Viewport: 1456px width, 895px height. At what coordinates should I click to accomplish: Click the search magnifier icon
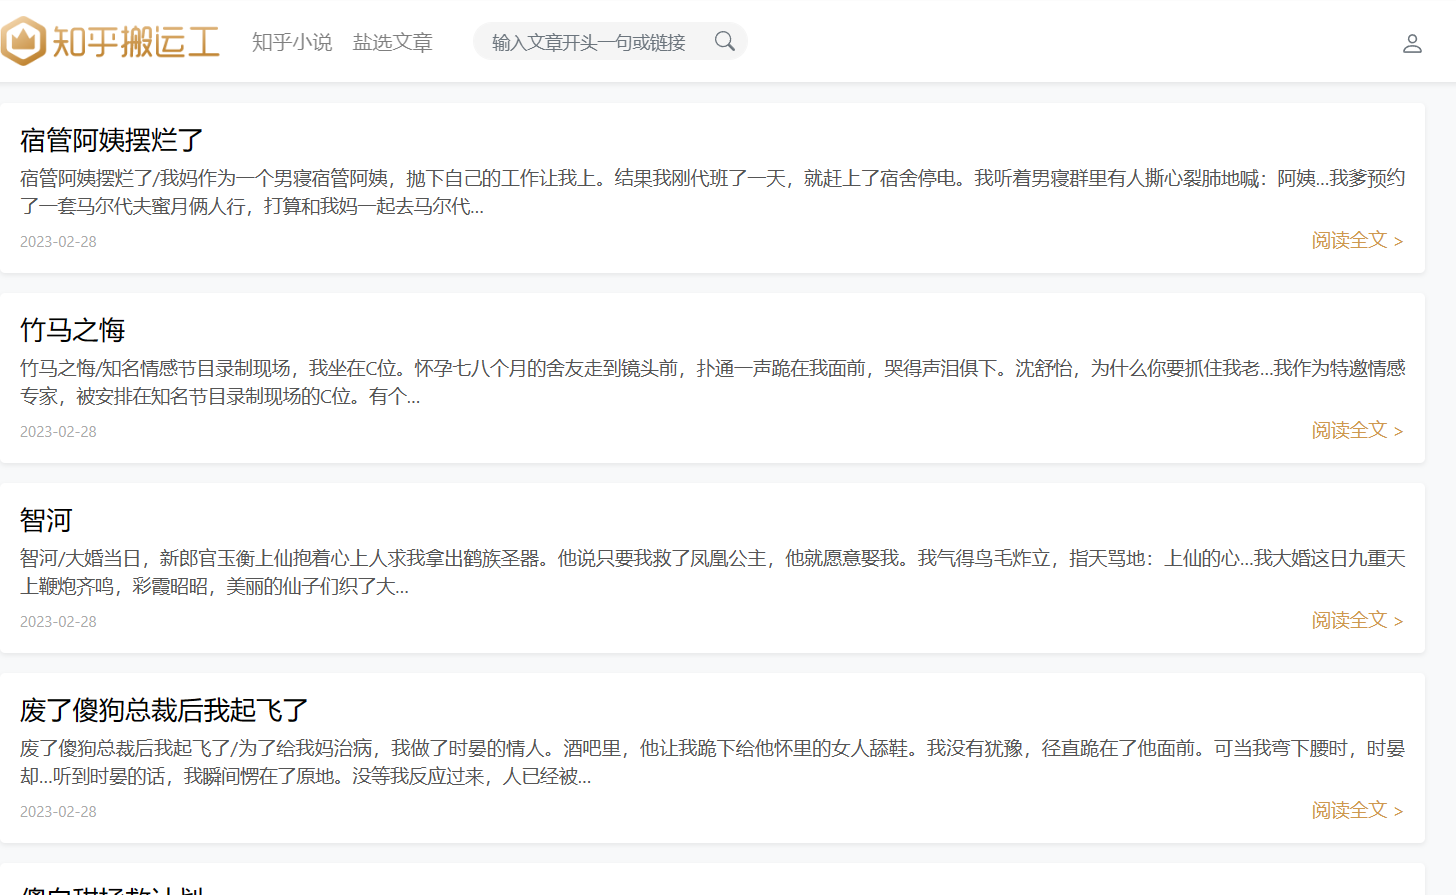tap(725, 41)
